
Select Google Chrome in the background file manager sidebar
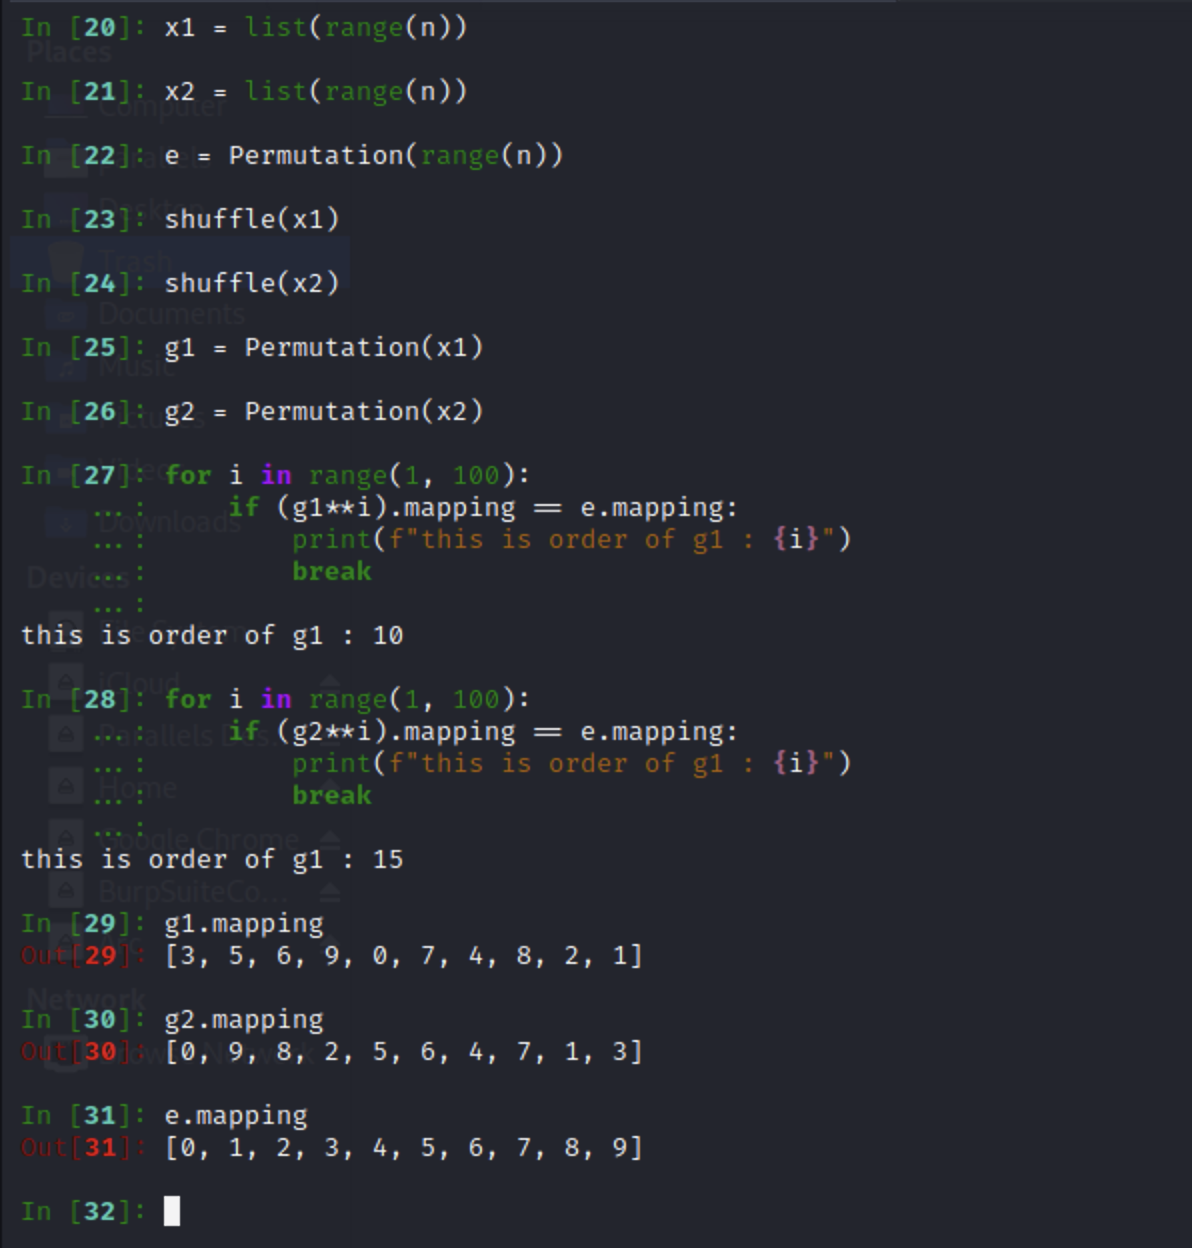198,839
